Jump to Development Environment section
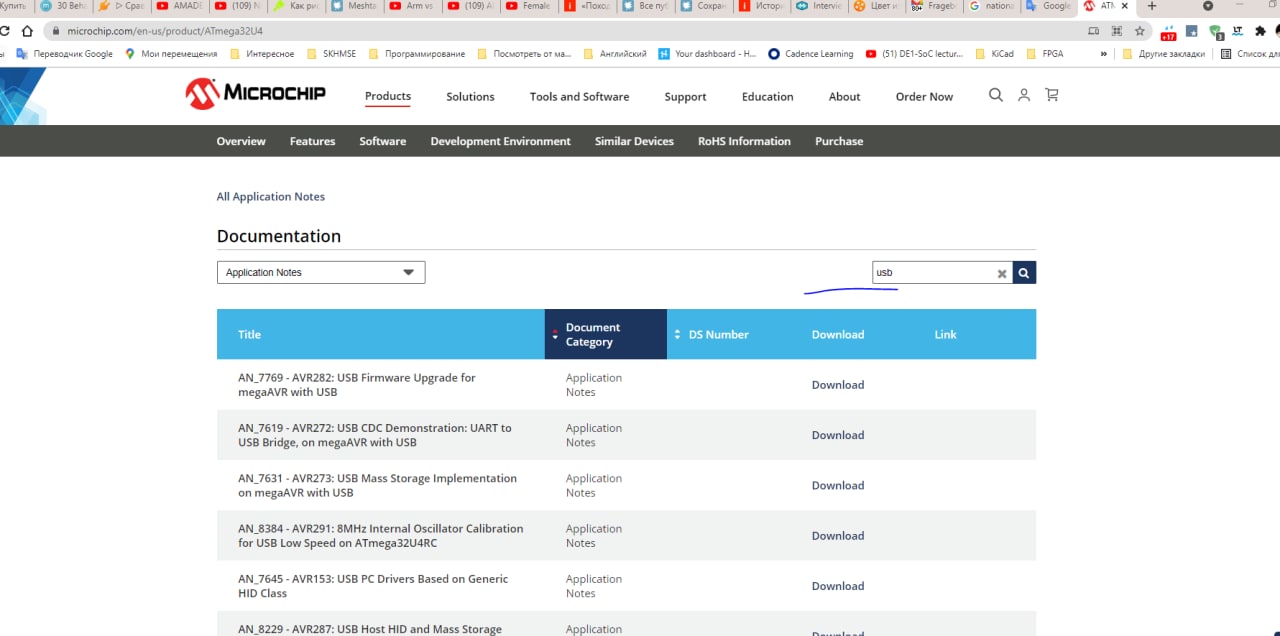 point(500,141)
